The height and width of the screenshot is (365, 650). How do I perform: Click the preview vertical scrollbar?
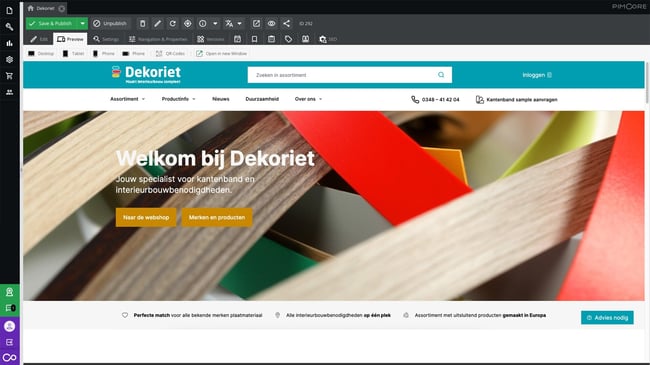(647, 83)
